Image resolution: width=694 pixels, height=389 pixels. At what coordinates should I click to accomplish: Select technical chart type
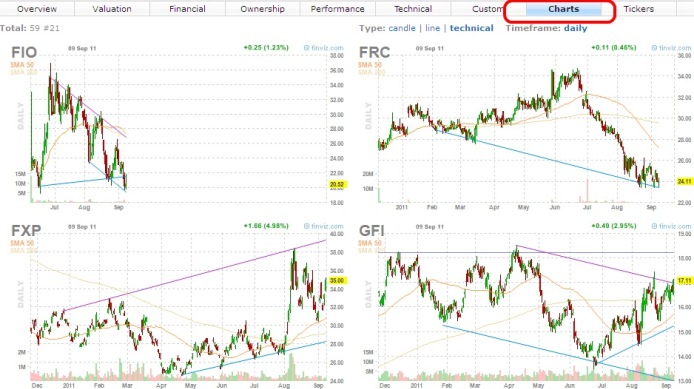coord(471,28)
